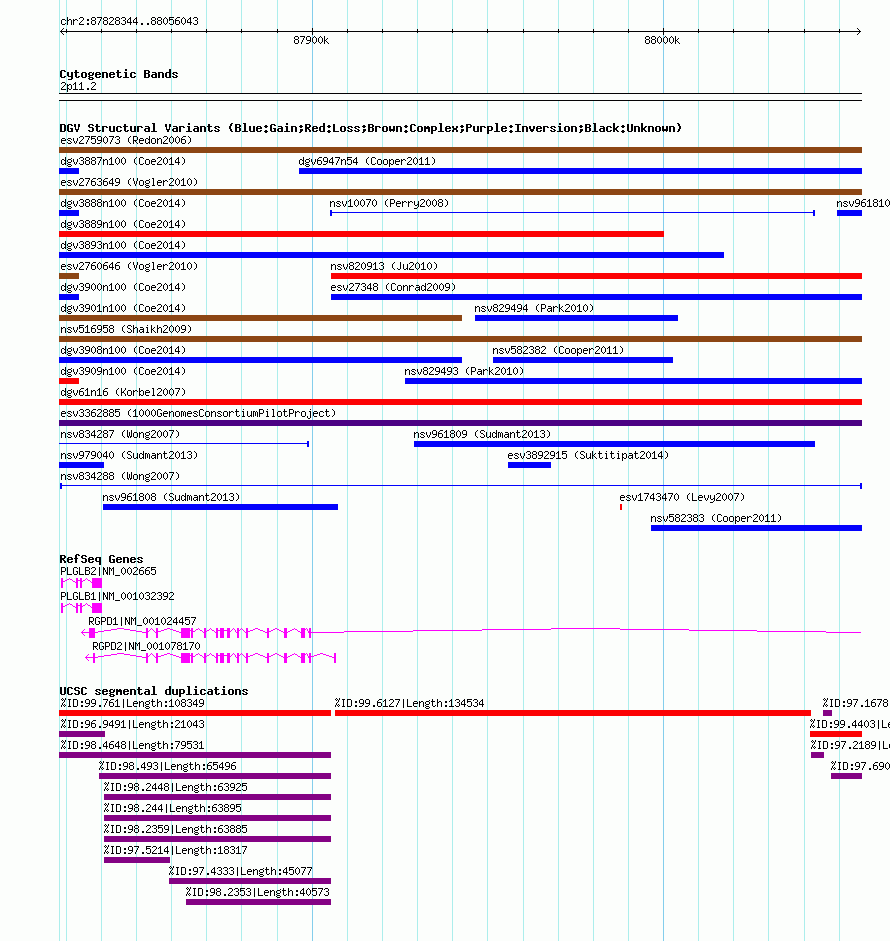Click the RGPD2|NM_001078170 gene label
890x941 pixels.
tap(146, 646)
